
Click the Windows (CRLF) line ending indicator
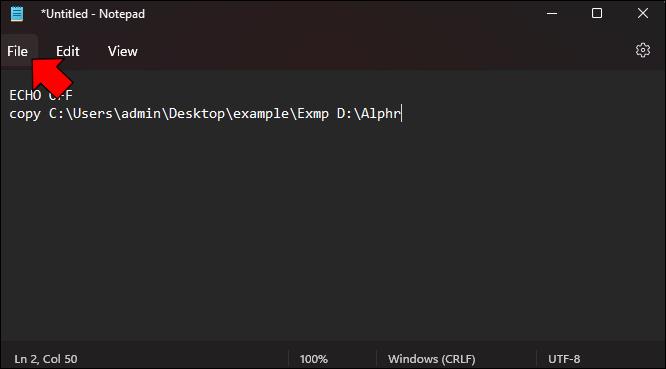(432, 359)
